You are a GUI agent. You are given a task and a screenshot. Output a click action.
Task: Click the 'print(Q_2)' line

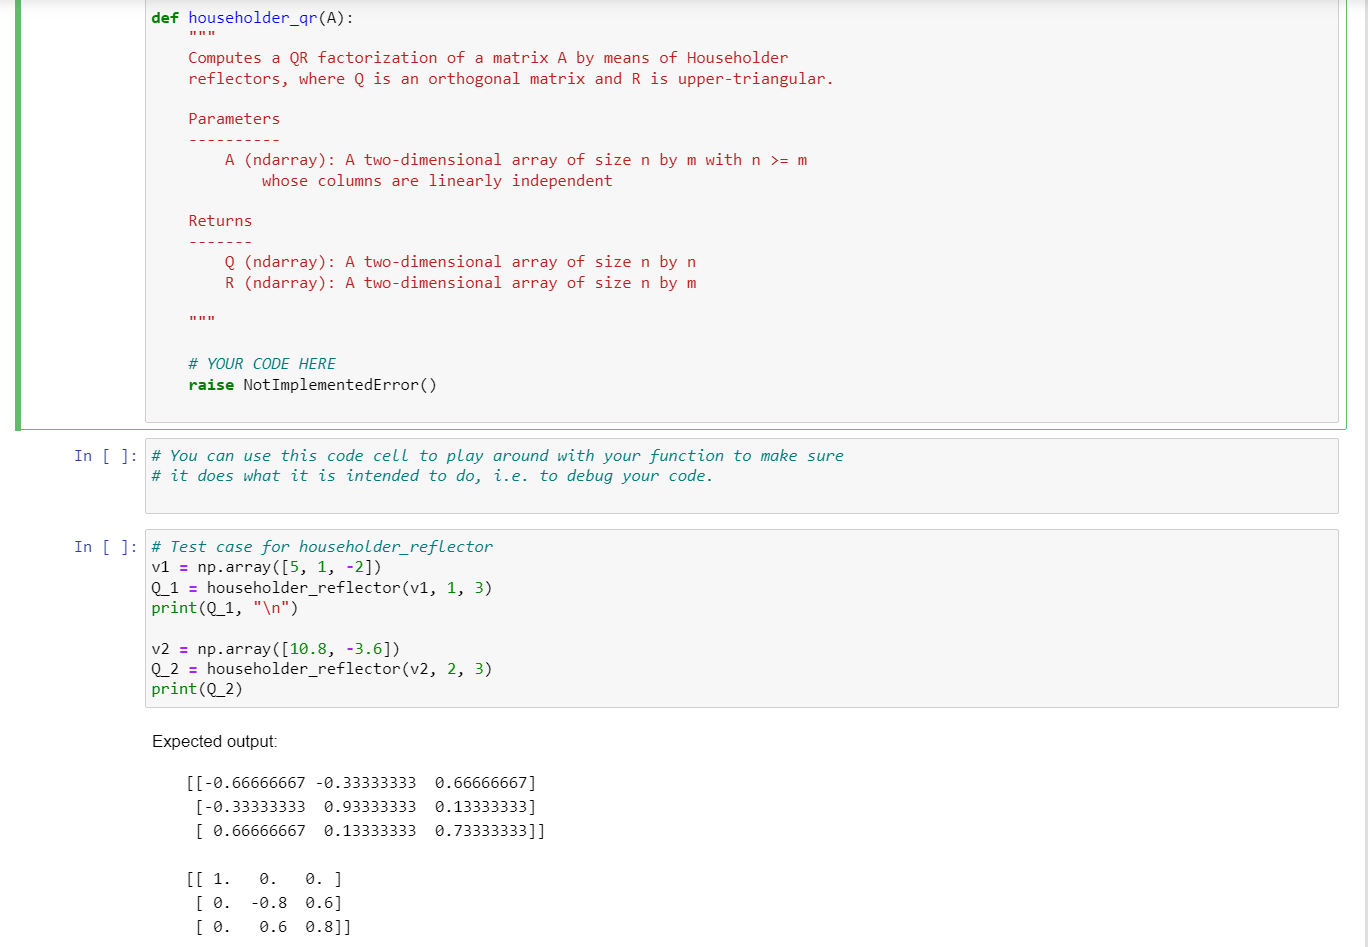[197, 689]
